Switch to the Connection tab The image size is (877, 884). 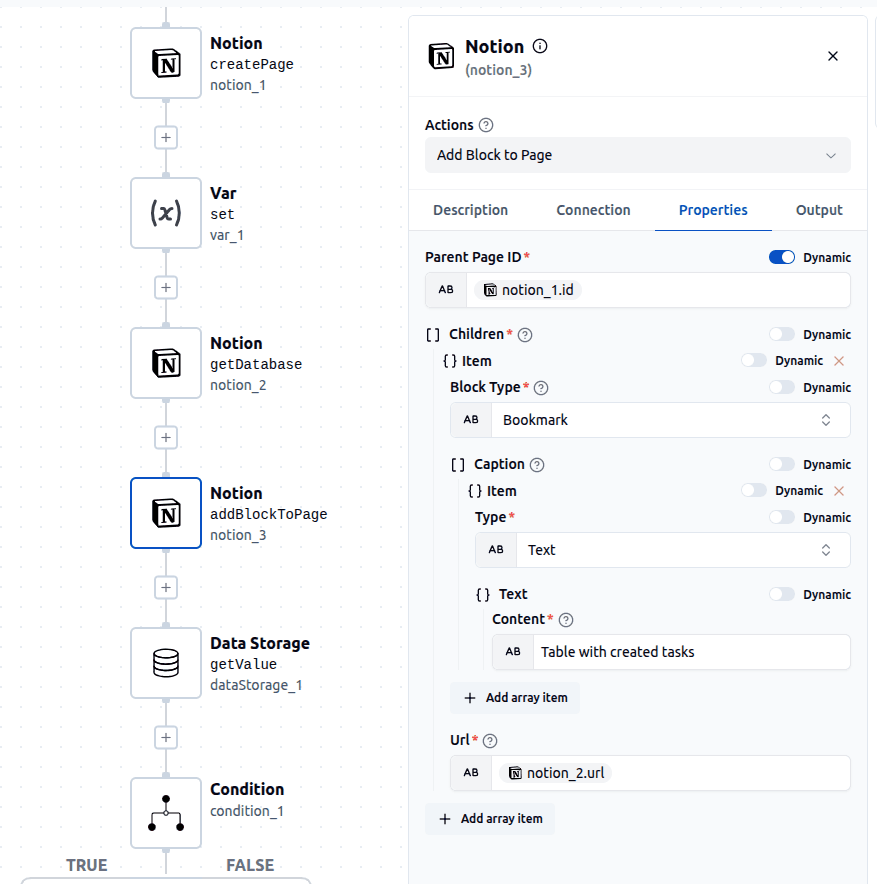pyautogui.click(x=593, y=210)
